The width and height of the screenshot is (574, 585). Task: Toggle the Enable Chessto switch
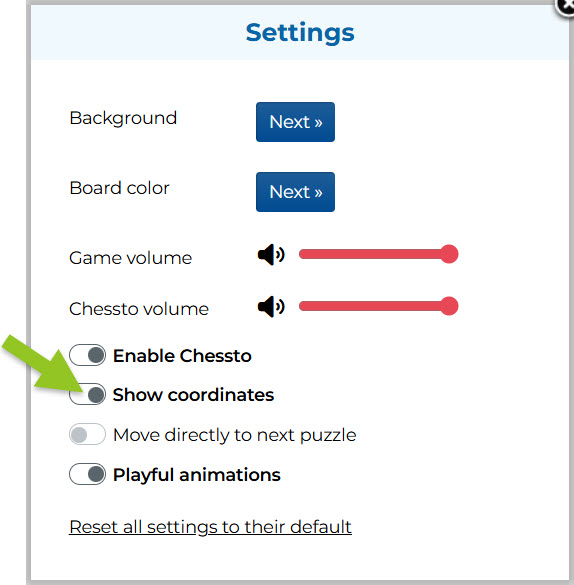[87, 355]
